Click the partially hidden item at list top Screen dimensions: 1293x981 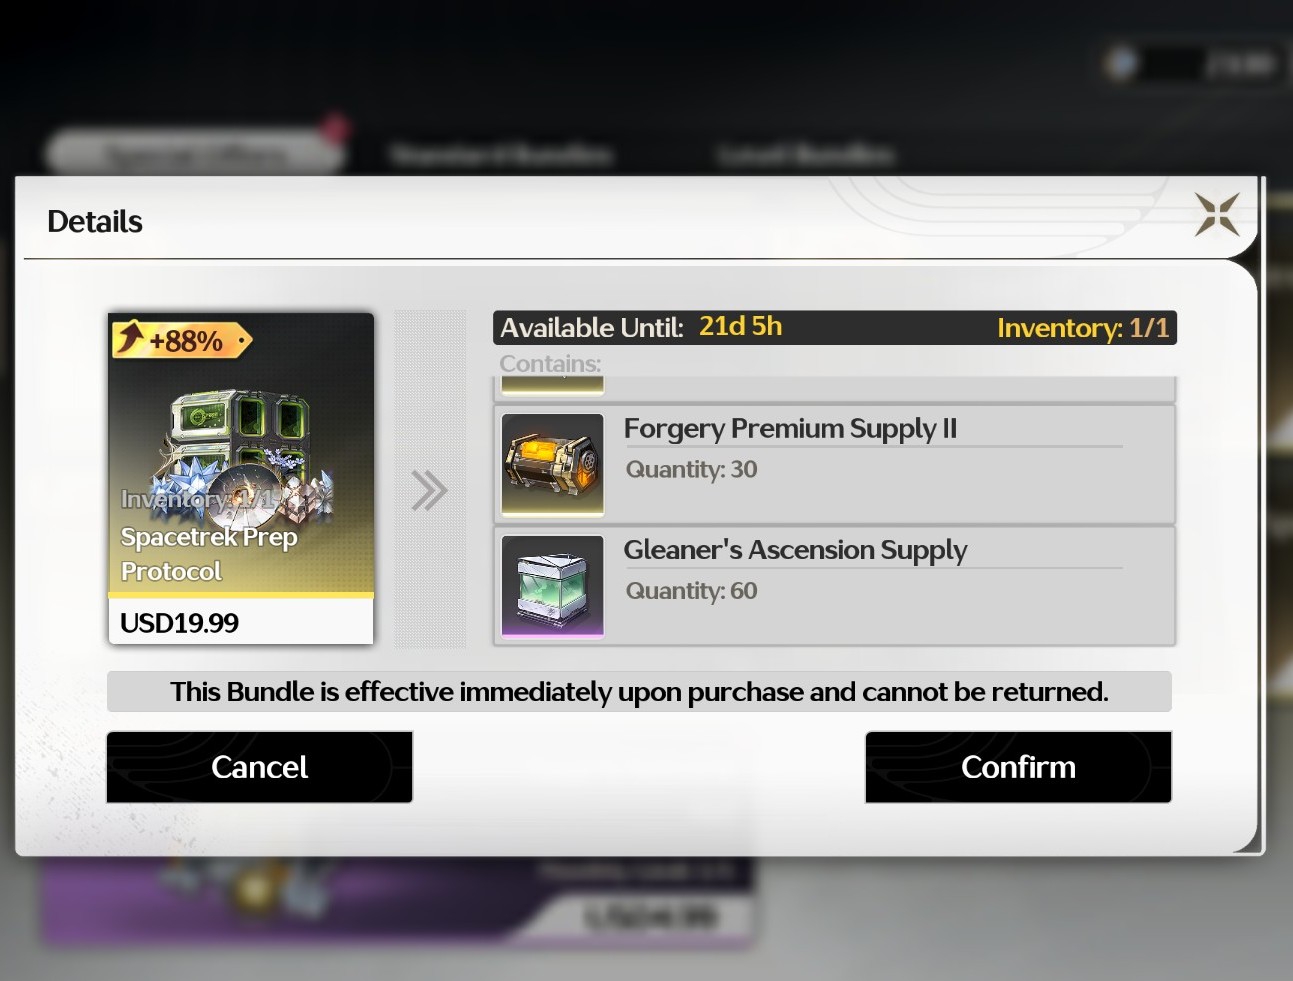click(x=835, y=388)
